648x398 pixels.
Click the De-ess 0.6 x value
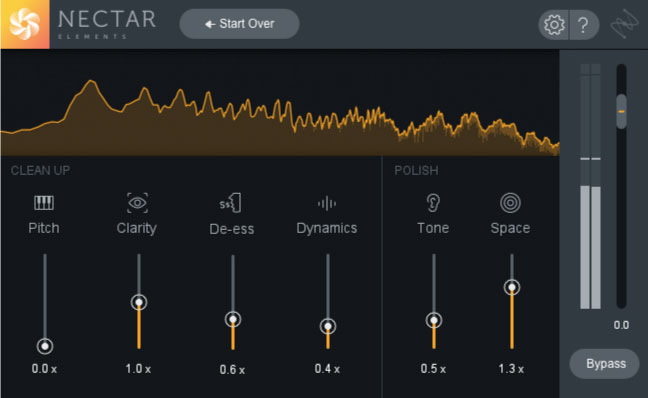[232, 369]
